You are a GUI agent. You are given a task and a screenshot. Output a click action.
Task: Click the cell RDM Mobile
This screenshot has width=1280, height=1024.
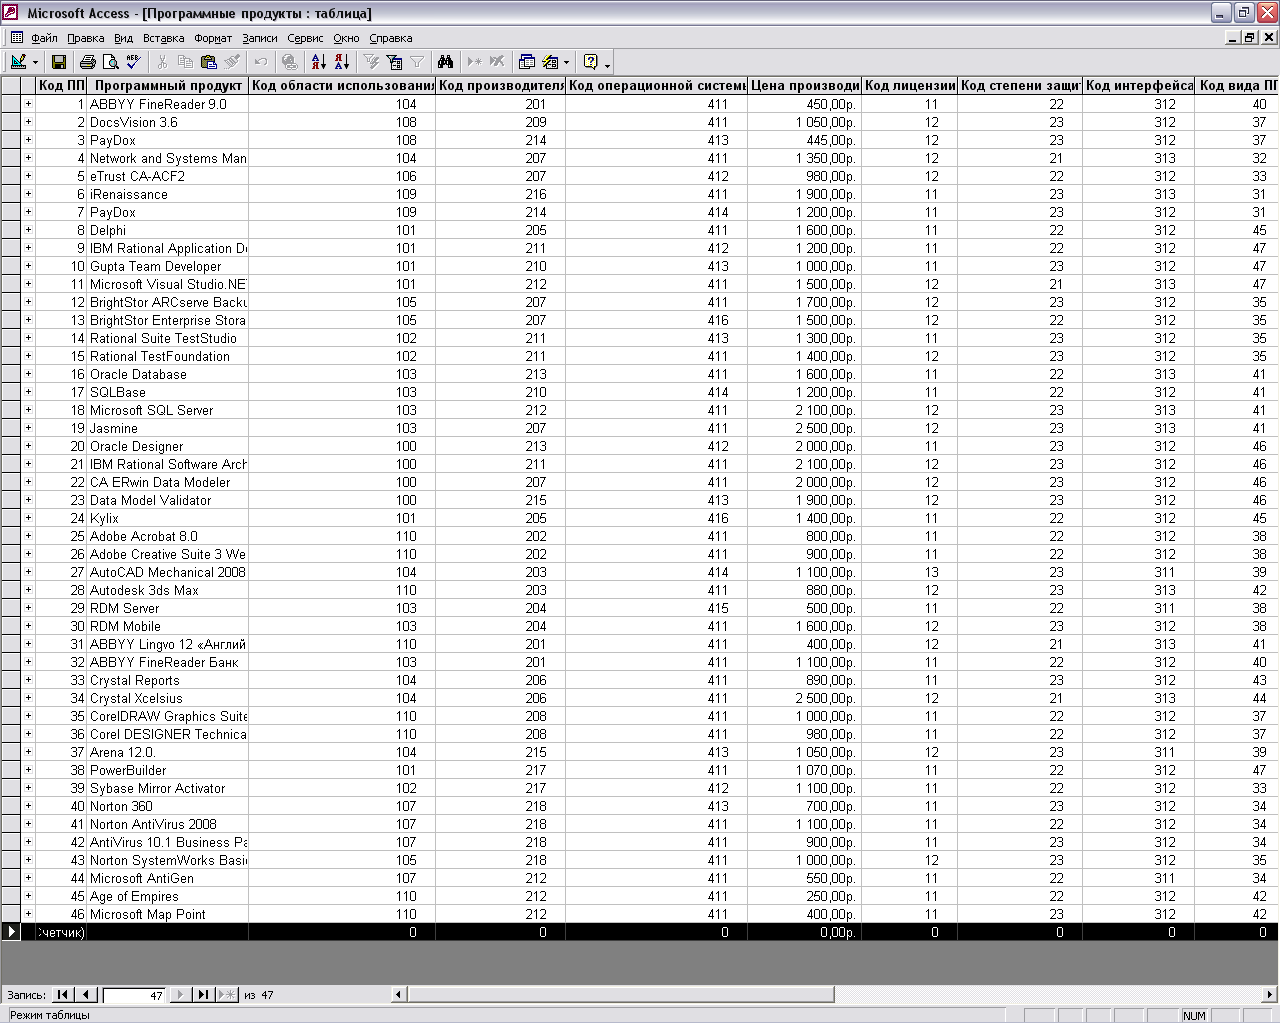click(x=167, y=626)
